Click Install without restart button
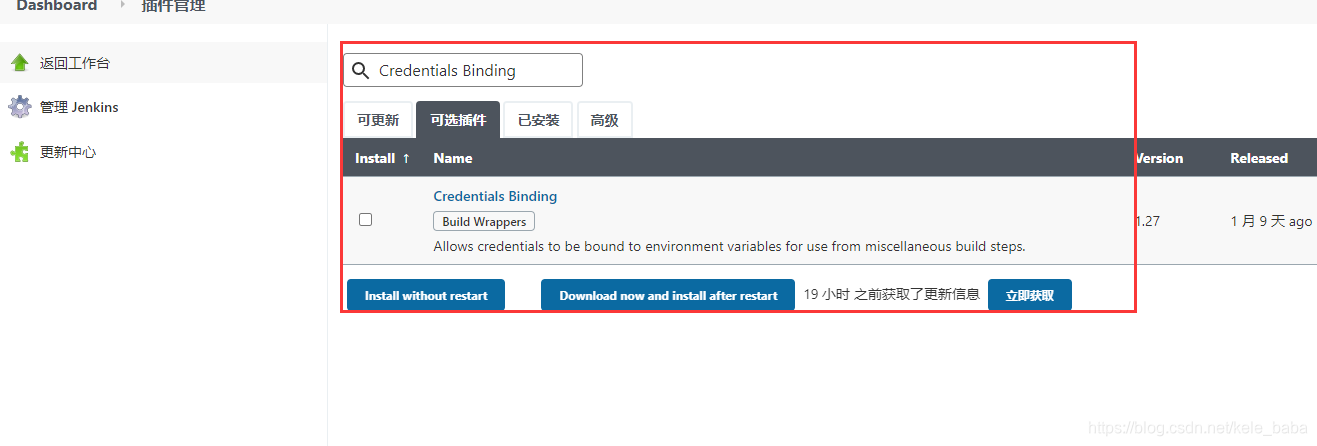Screen dimensions: 1317x446 [x=426, y=295]
